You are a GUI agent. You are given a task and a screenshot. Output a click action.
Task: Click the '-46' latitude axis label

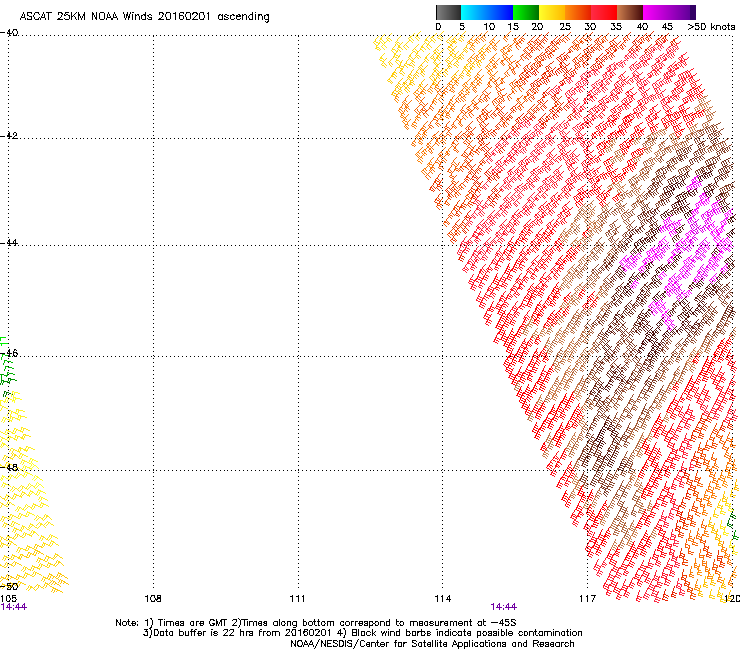(x=9, y=353)
